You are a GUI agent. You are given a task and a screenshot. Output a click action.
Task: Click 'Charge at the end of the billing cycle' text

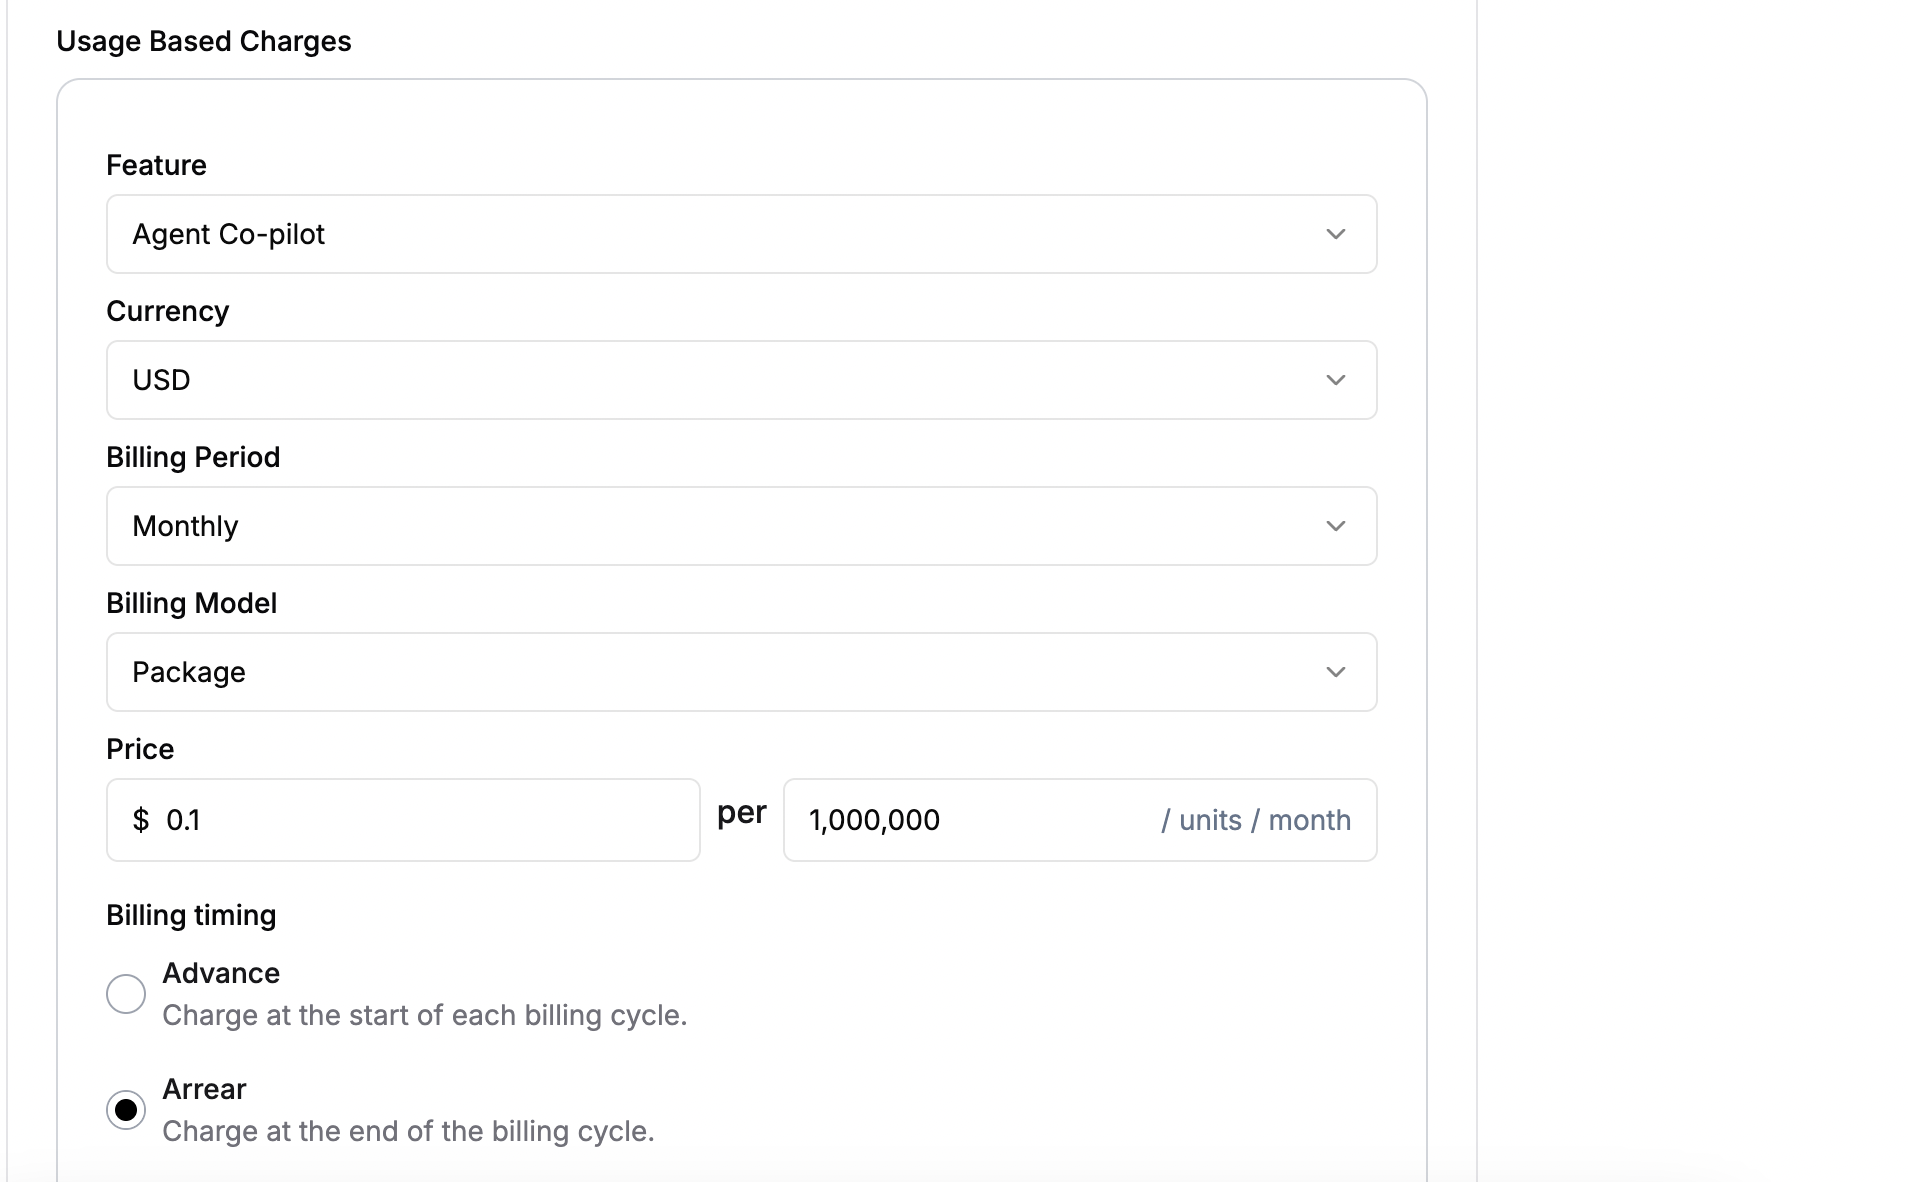pos(408,1131)
